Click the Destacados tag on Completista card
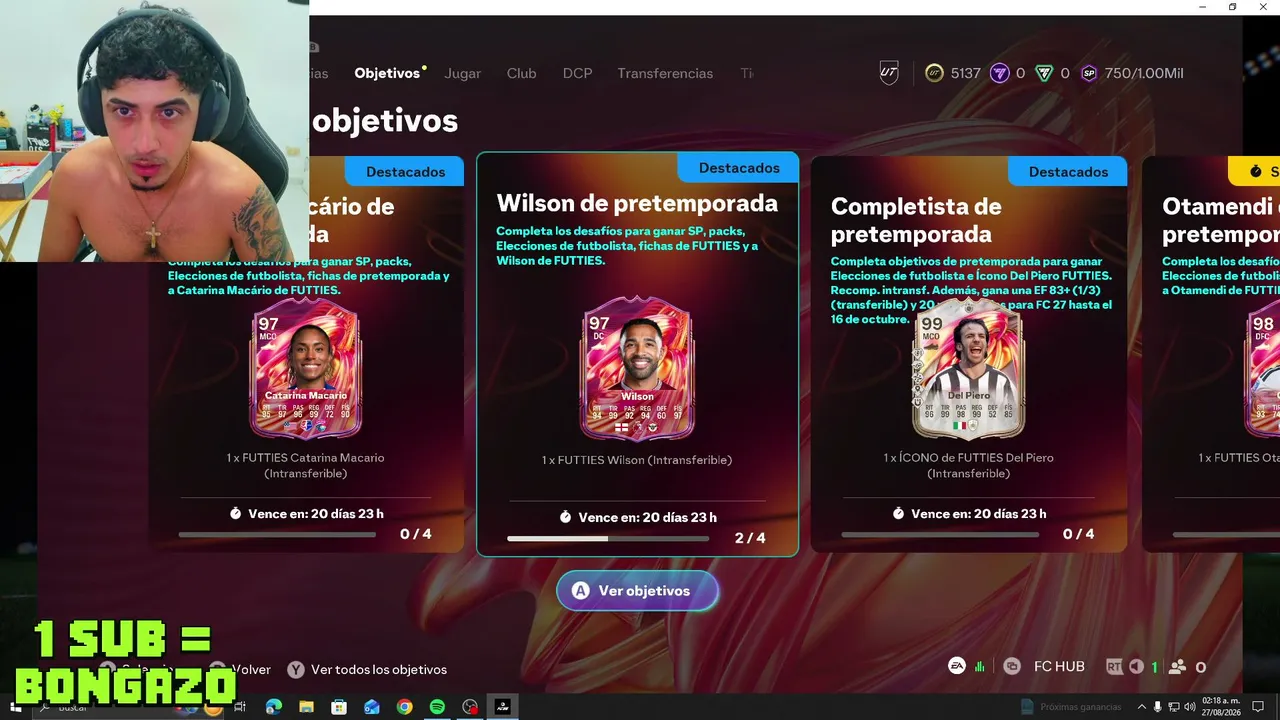This screenshot has height=720, width=1280. point(1068,172)
